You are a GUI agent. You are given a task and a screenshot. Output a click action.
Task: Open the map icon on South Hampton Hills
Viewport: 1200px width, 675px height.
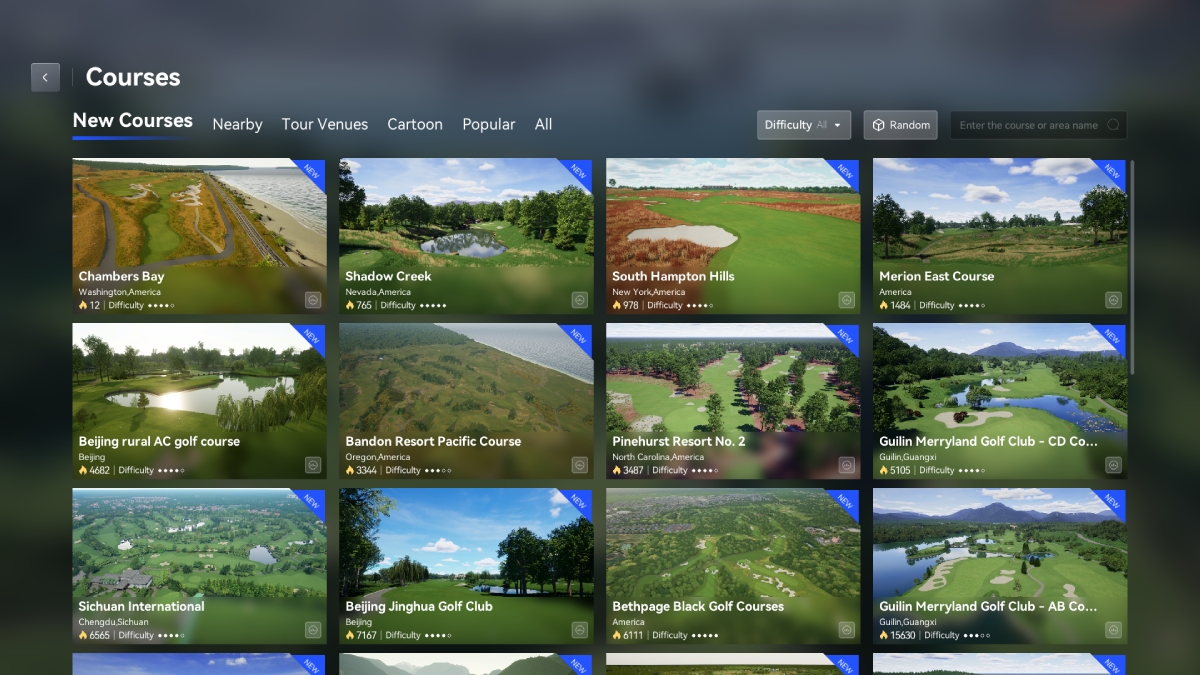[847, 299]
